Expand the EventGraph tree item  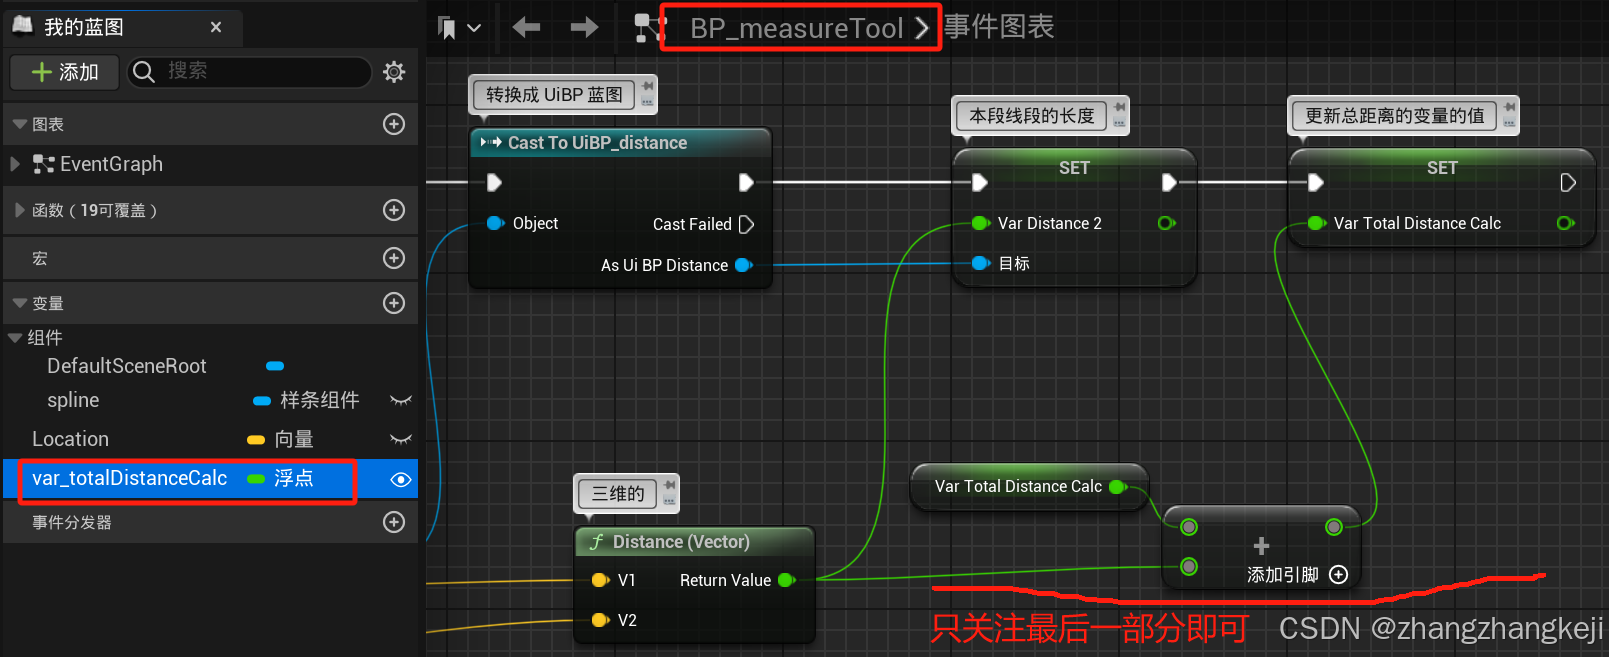click(15, 164)
